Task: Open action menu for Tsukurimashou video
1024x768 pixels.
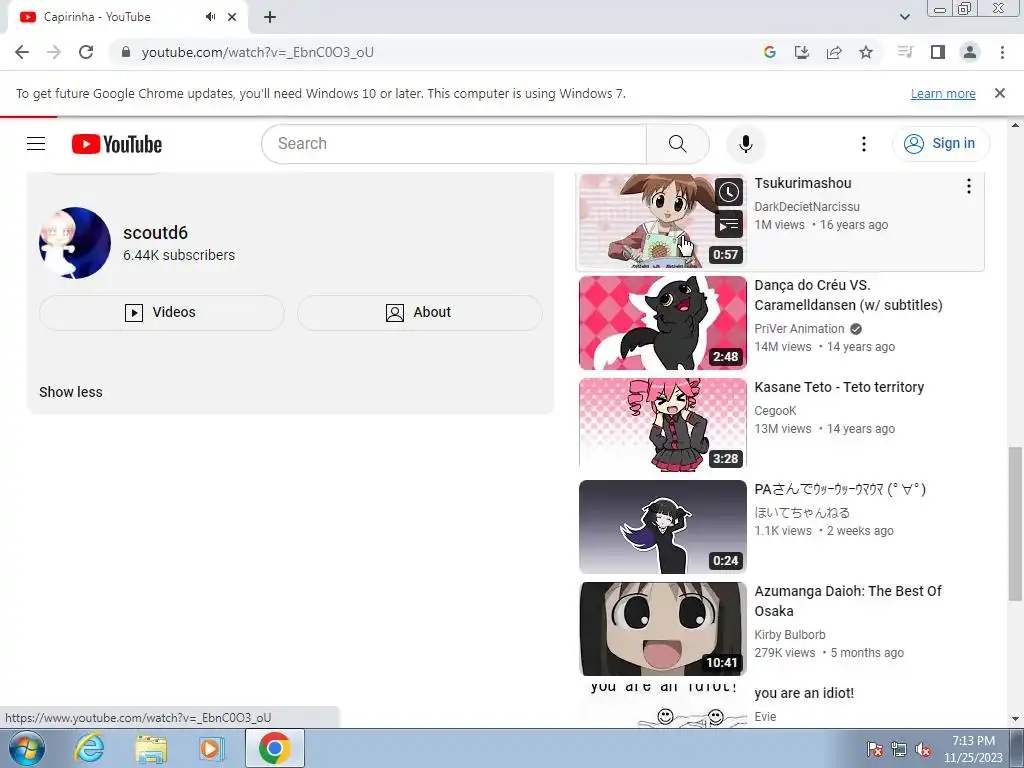Action: coord(968,186)
